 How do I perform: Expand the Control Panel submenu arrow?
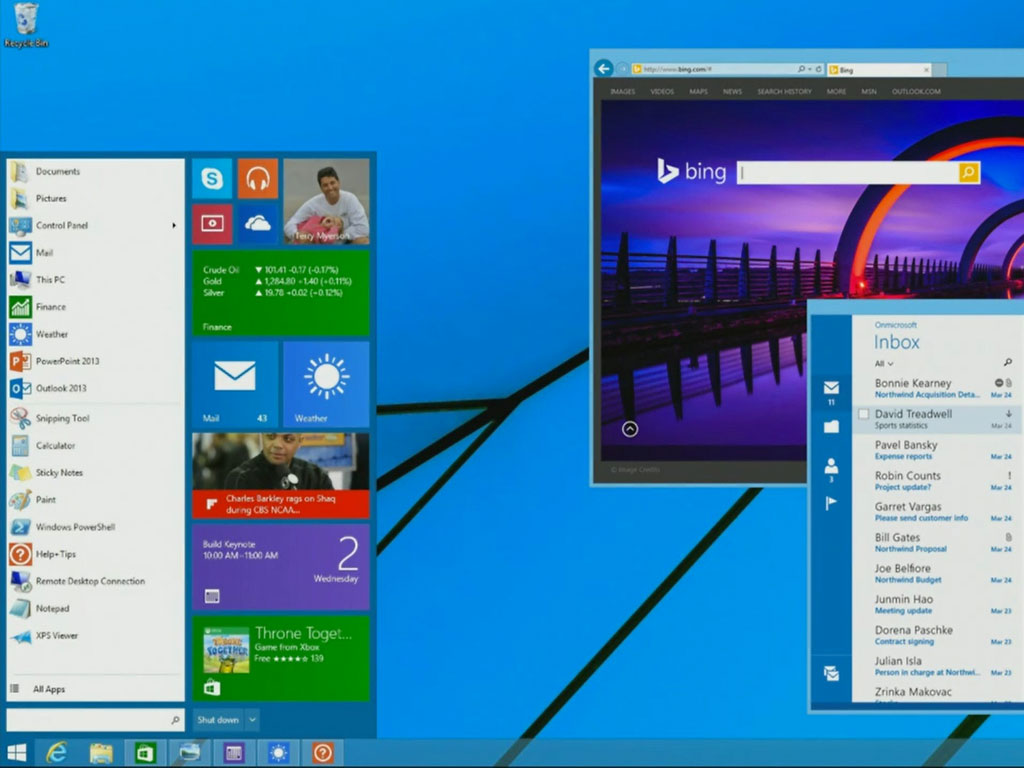[x=176, y=226]
